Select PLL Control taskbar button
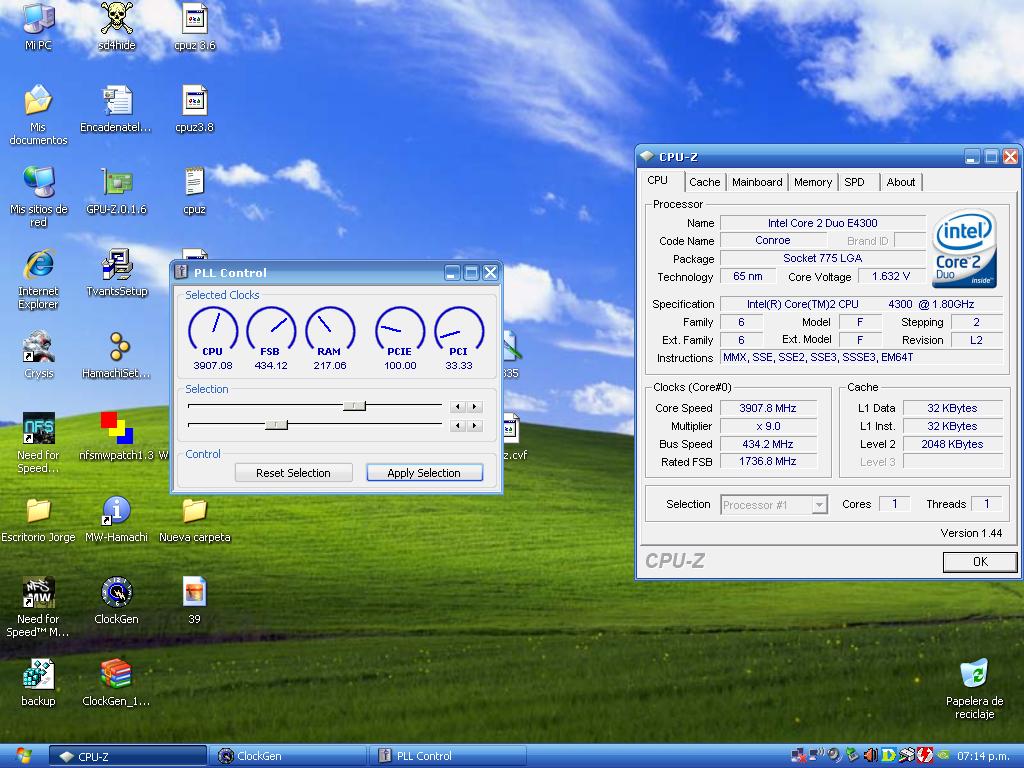Viewport: 1024px width, 768px height. pos(447,756)
